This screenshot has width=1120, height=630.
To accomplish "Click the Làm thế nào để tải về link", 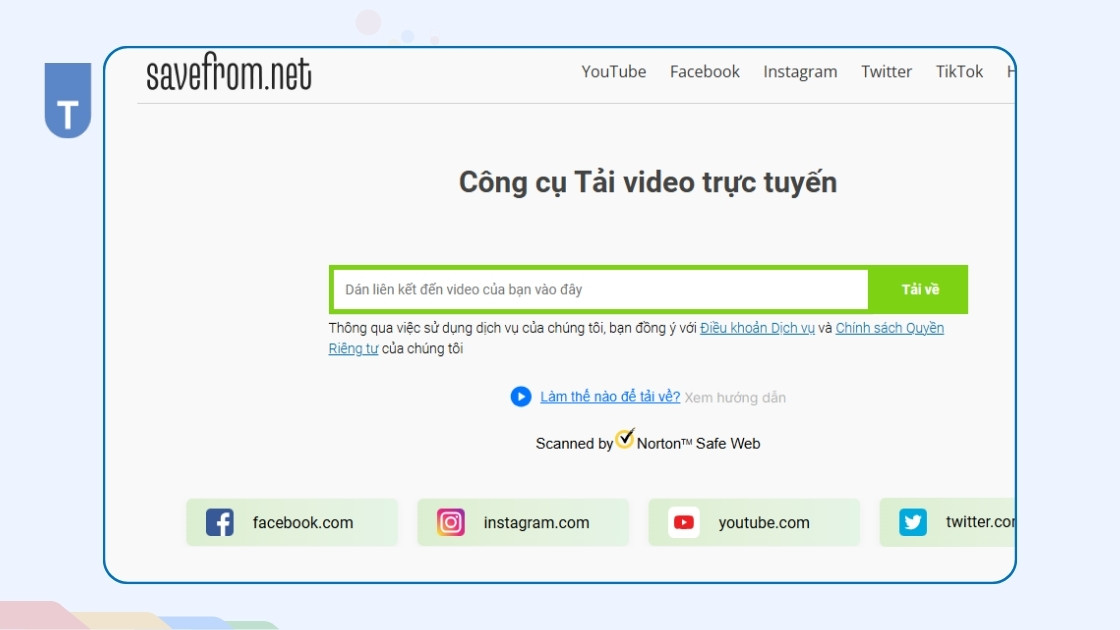I will click(610, 397).
